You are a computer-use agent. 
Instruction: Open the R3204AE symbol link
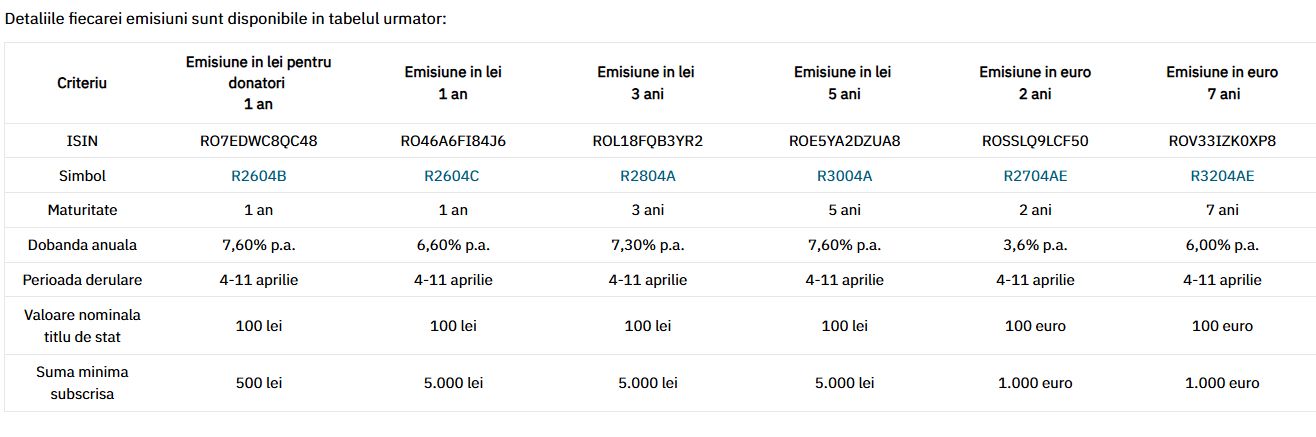(1222, 176)
